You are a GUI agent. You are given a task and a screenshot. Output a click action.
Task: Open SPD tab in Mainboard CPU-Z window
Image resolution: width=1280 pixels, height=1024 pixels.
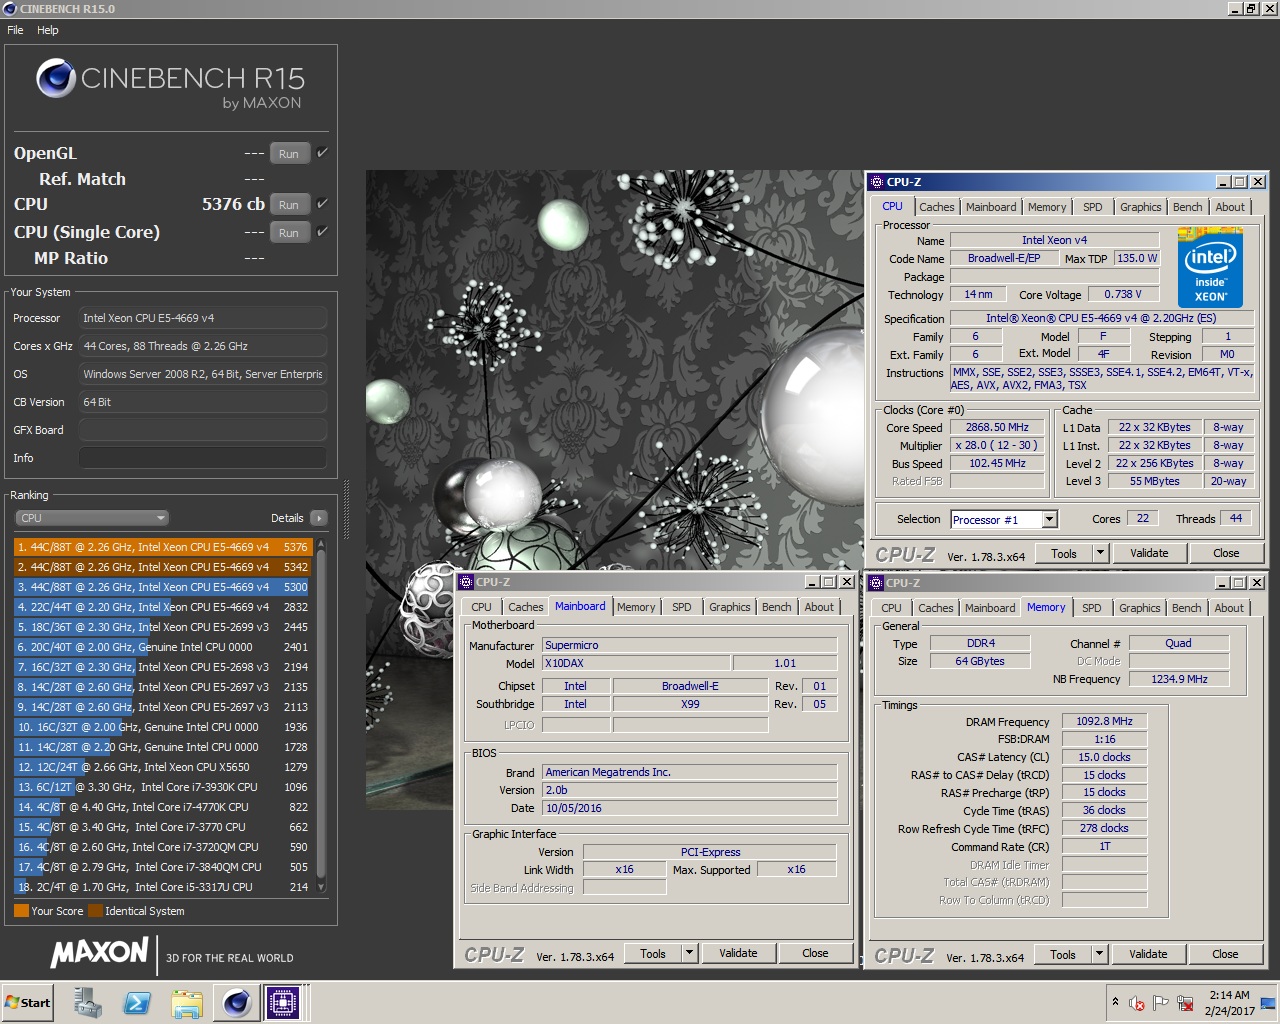coord(682,607)
